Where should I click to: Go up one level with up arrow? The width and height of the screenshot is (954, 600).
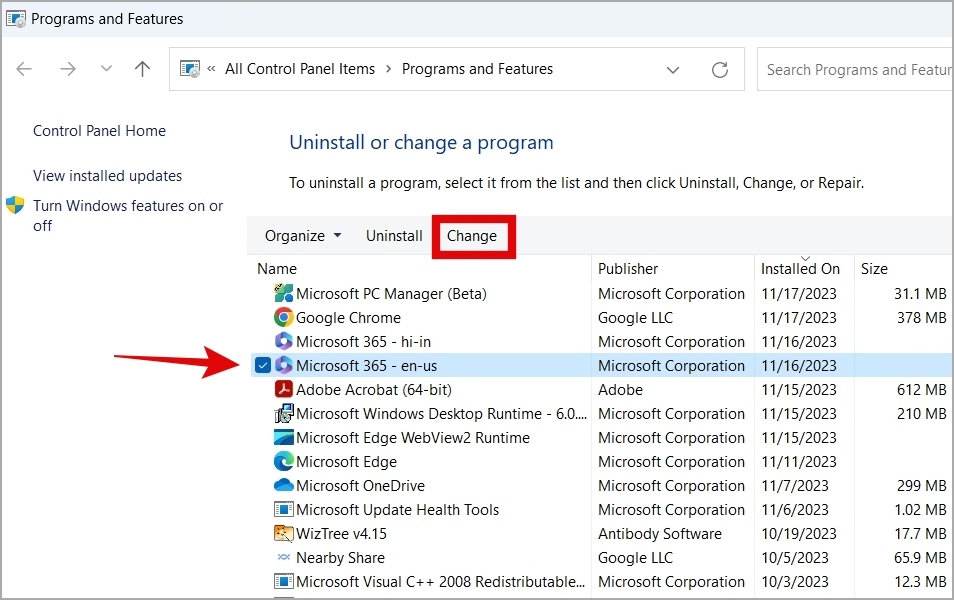point(142,69)
